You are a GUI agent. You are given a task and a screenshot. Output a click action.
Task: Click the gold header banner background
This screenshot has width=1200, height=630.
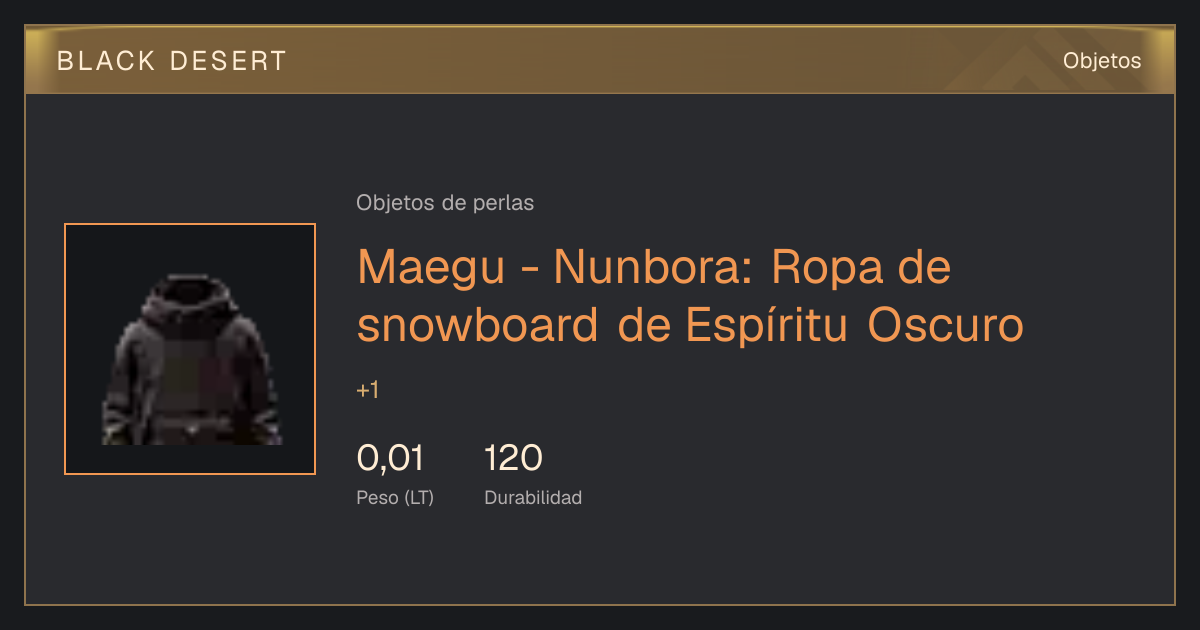click(x=600, y=60)
